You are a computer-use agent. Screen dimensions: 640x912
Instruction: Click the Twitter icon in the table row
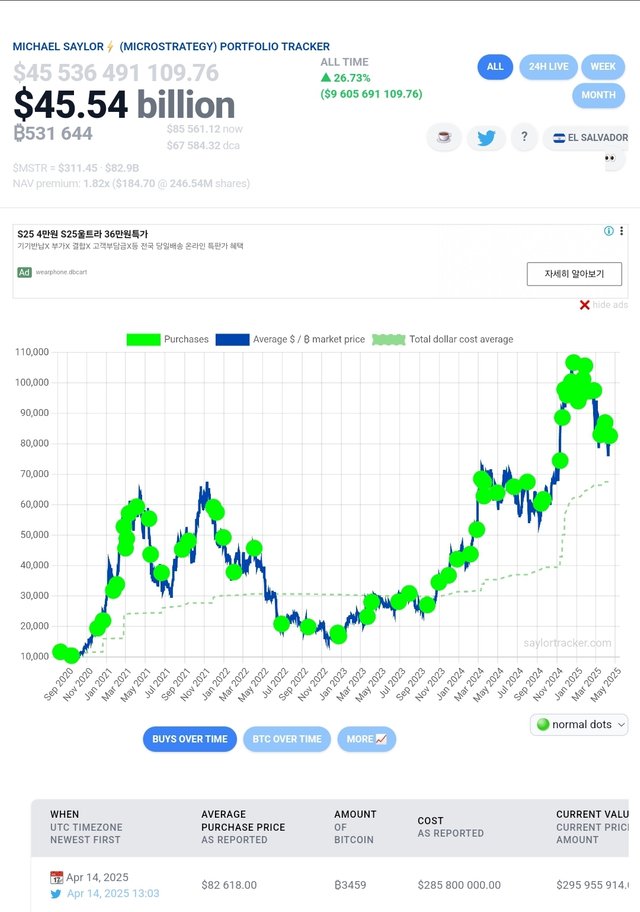56,894
